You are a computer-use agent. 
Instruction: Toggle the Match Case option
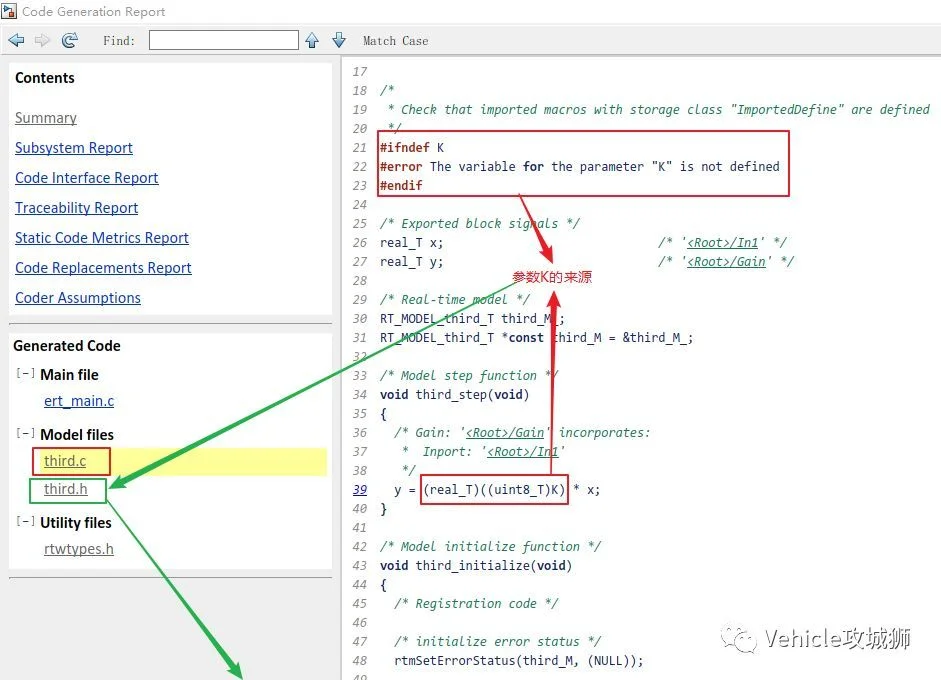pyautogui.click(x=395, y=41)
